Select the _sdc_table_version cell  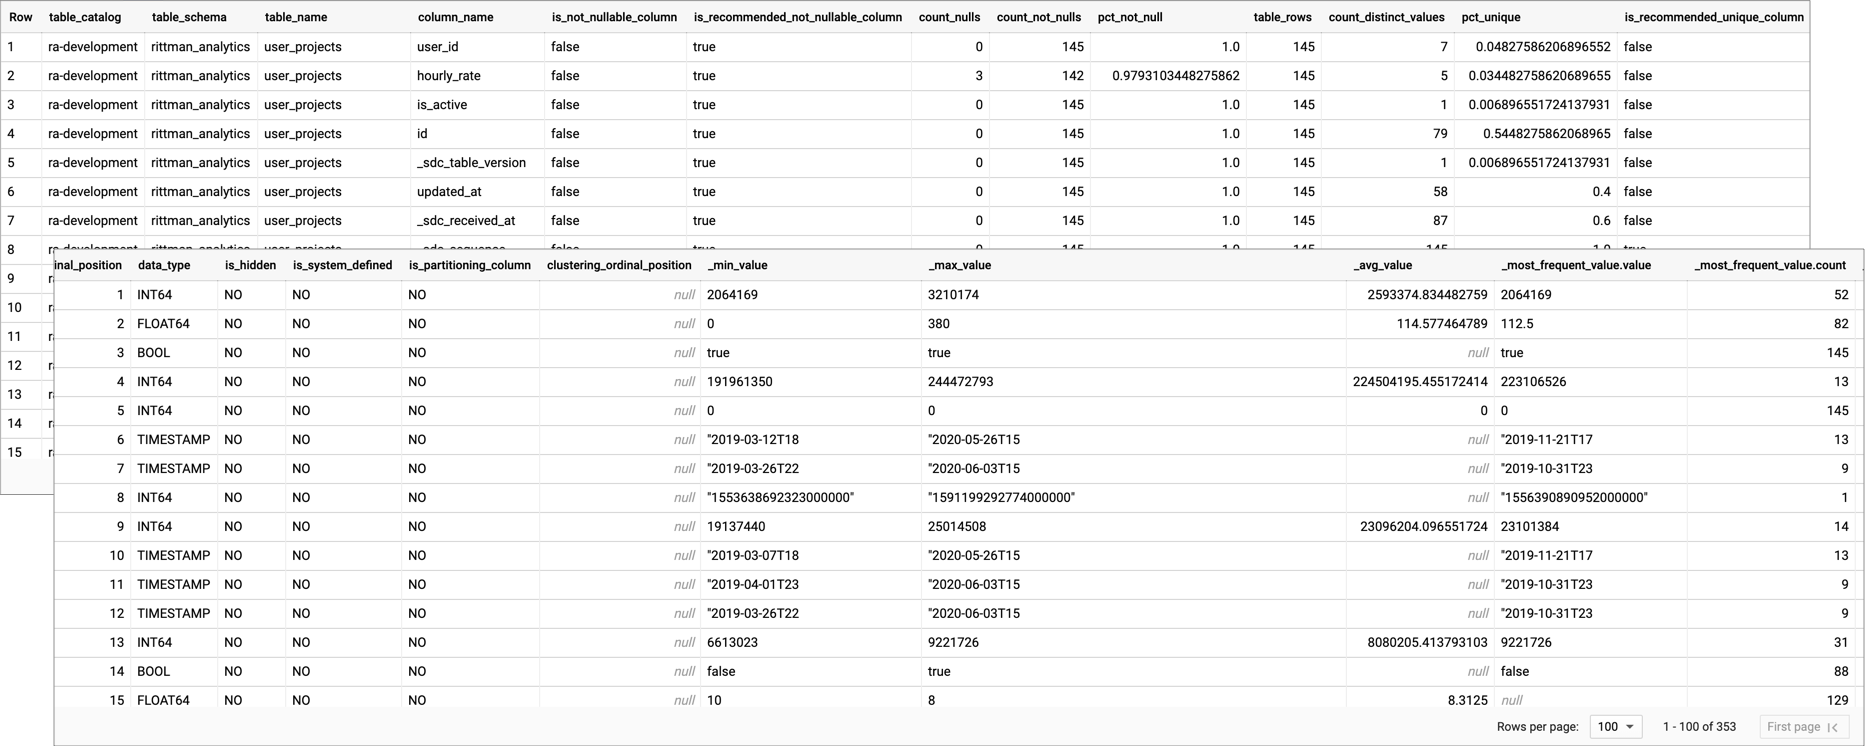click(471, 163)
